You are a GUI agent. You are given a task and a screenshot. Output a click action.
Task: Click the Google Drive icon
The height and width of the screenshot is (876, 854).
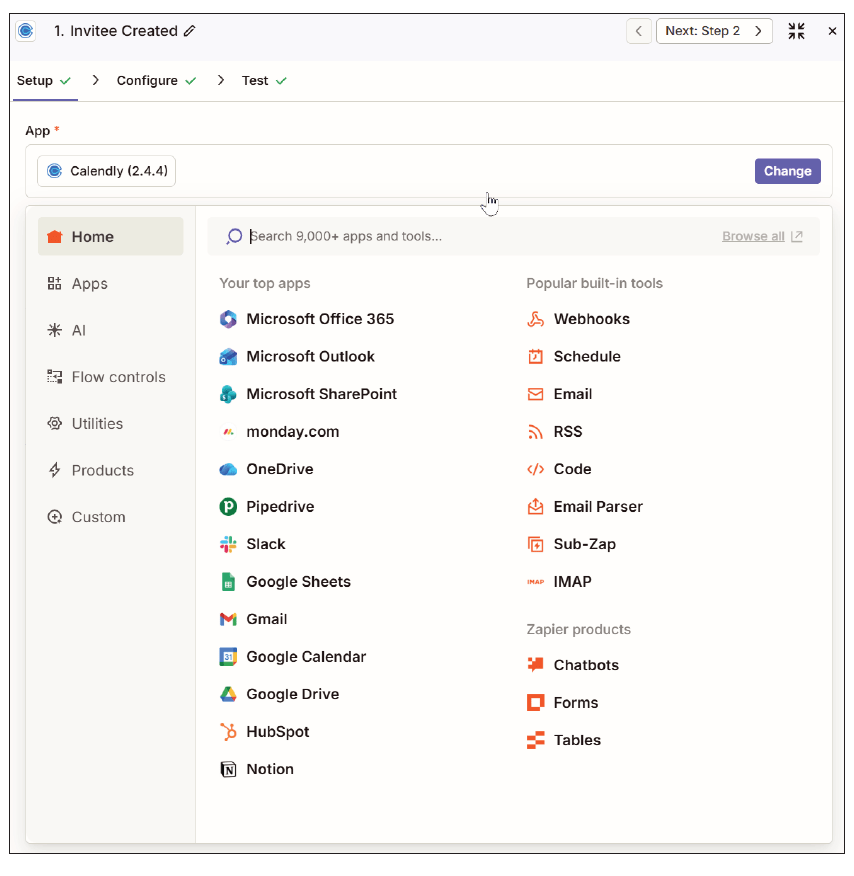[228, 694]
